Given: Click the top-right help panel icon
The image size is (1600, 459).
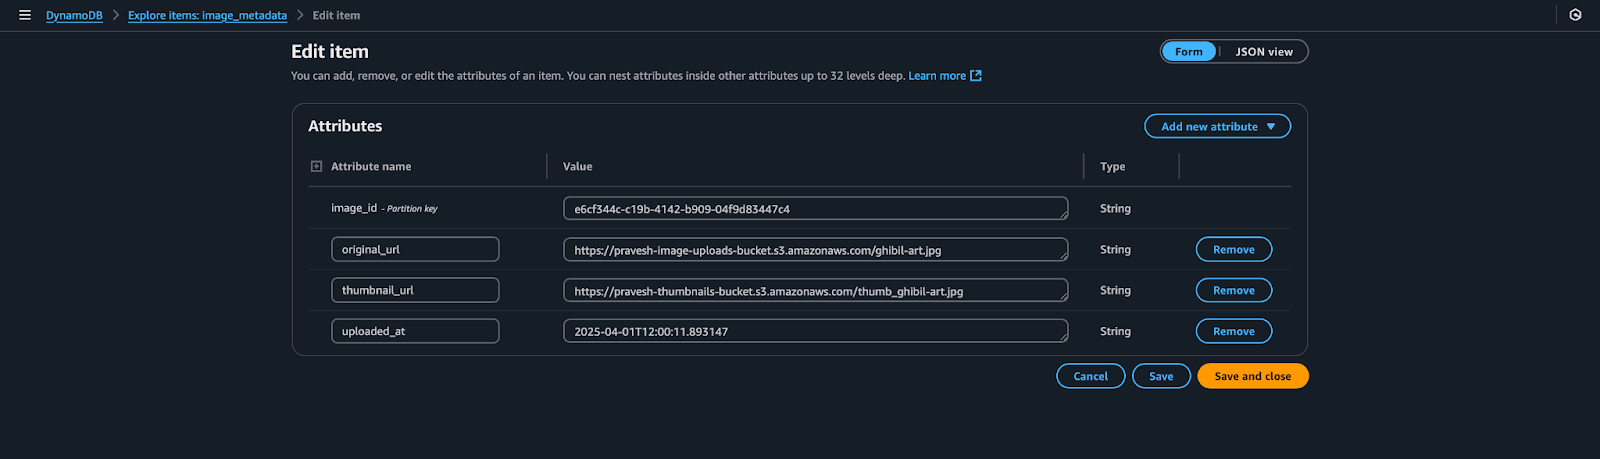Looking at the screenshot, I should 1575,15.
